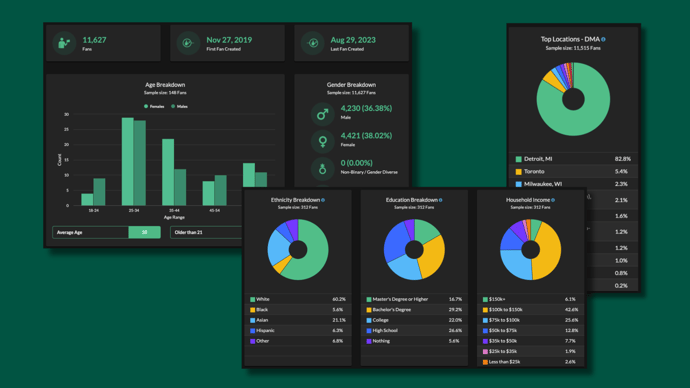Click the Less than $25k income swatch
Viewport: 690px width, 388px height.
point(485,362)
